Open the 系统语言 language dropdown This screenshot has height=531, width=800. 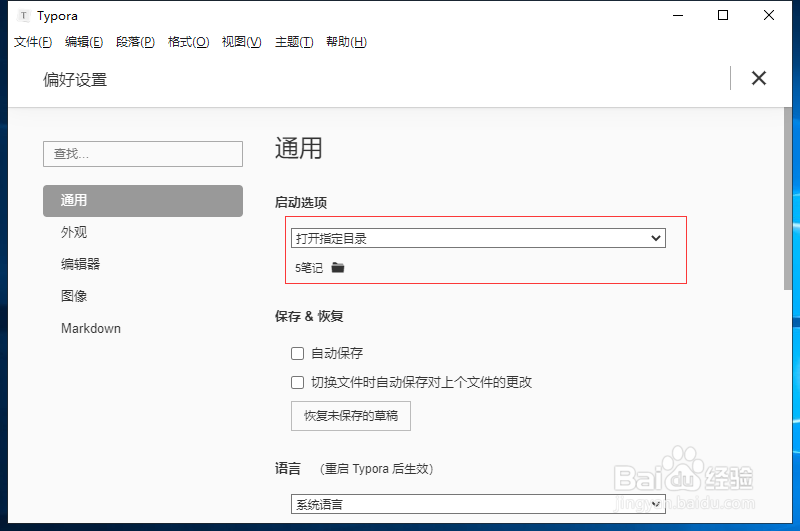tap(478, 504)
